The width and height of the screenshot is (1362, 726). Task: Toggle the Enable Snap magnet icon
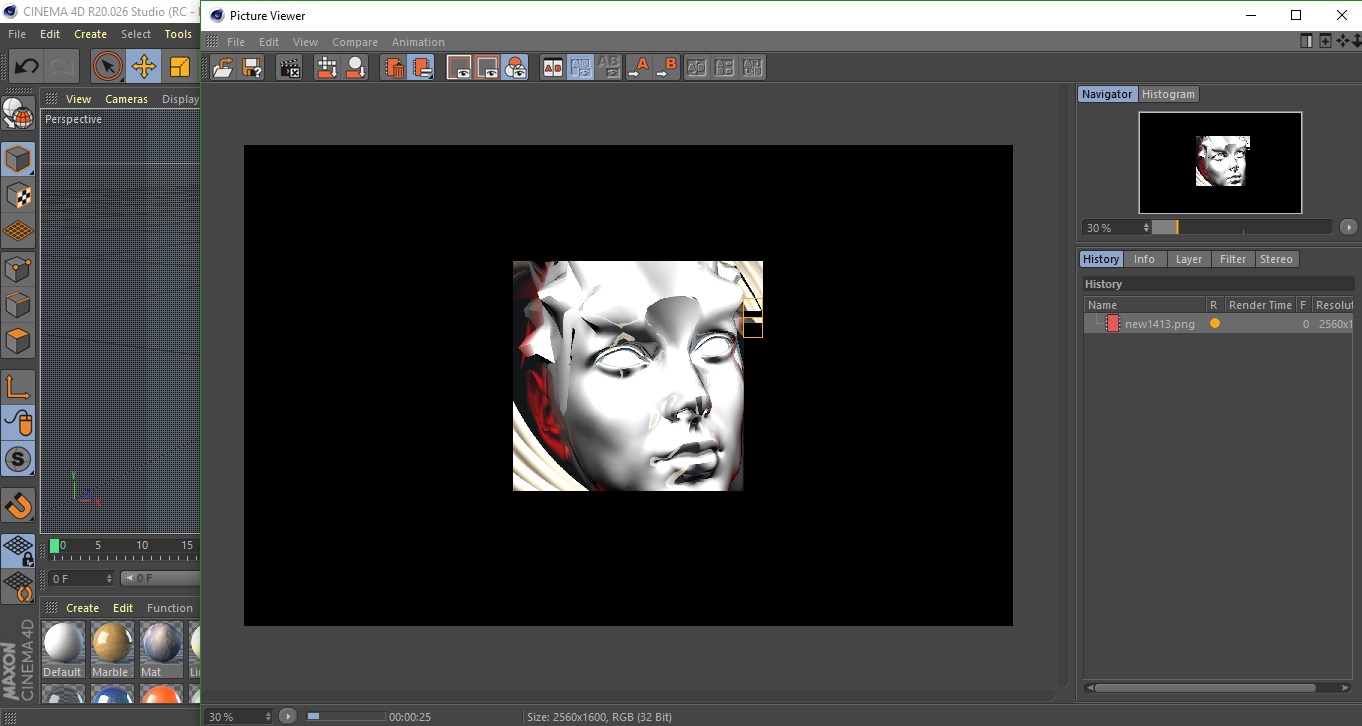[x=18, y=505]
